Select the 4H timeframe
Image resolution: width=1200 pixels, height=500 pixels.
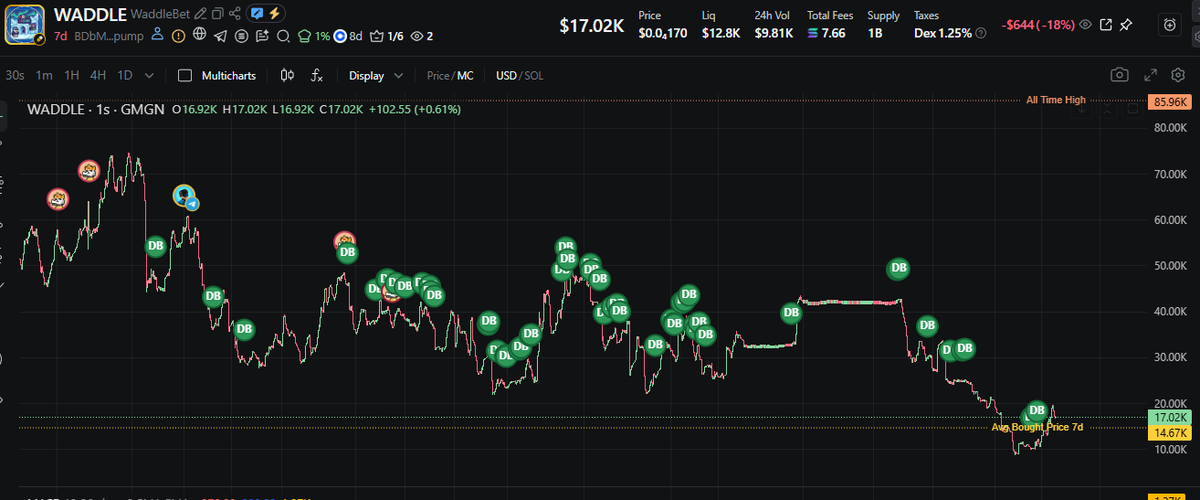coord(98,75)
